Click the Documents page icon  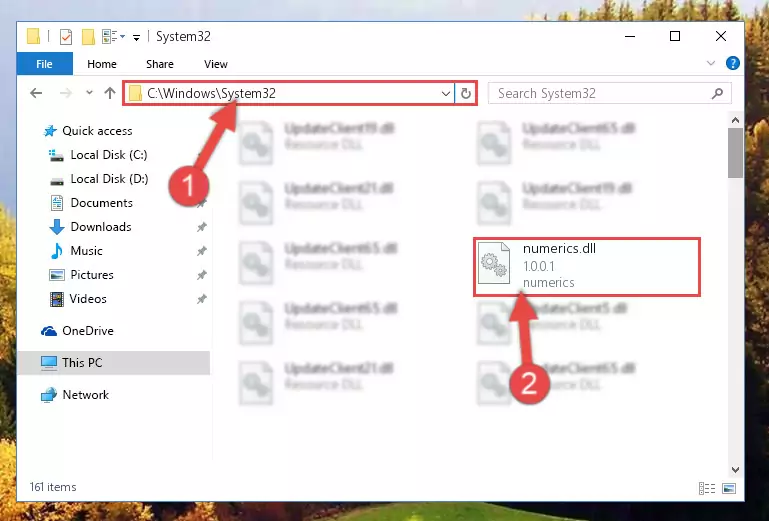pos(57,203)
